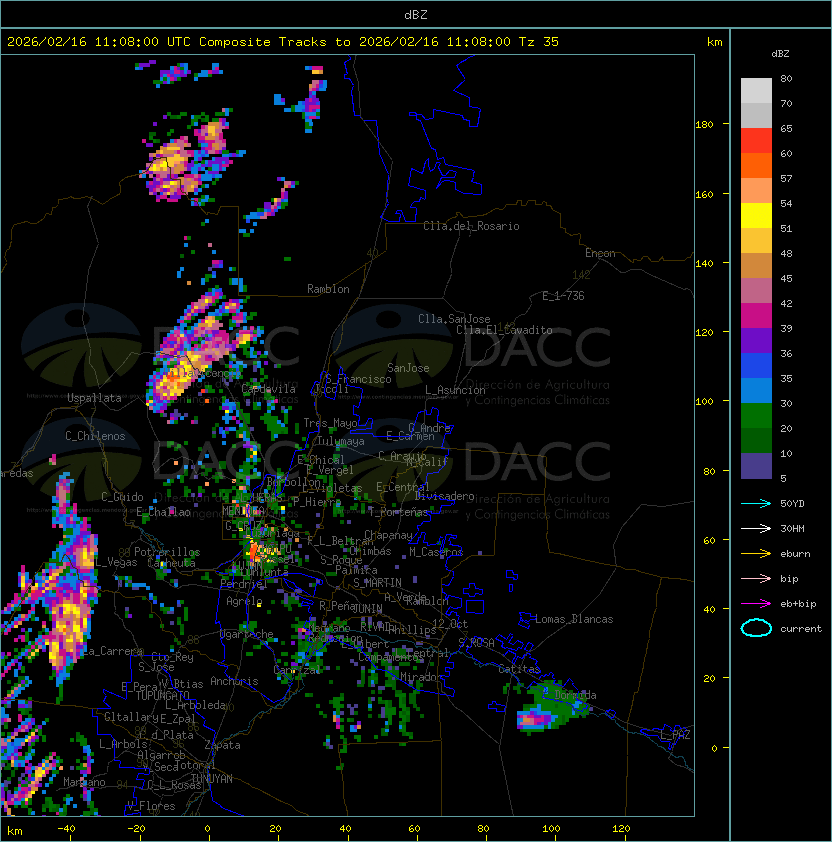Click the 180 km mark on vertical axis
This screenshot has height=842, width=832.
(x=704, y=125)
